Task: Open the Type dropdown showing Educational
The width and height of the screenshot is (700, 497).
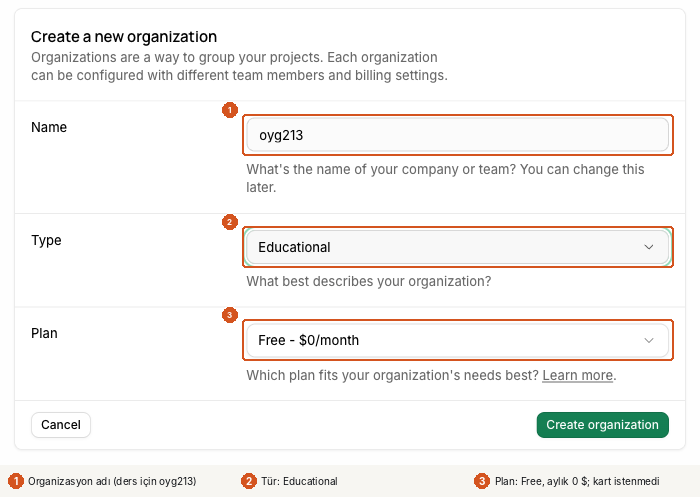Action: click(458, 247)
